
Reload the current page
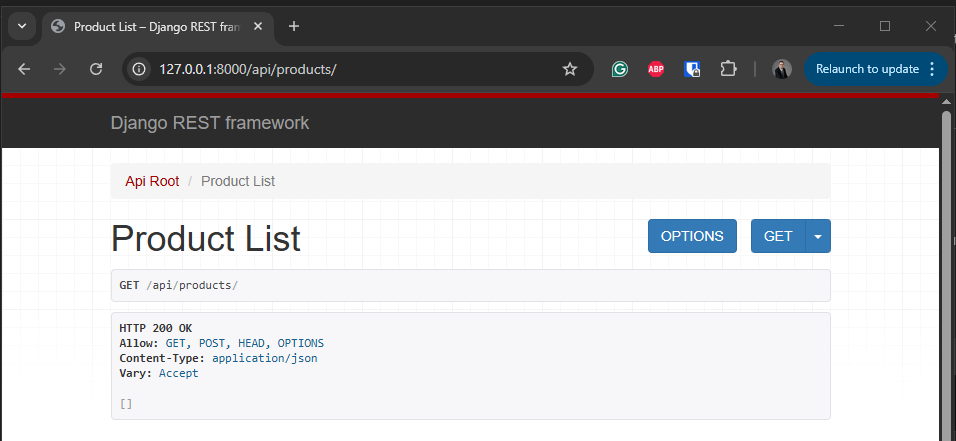pos(96,70)
